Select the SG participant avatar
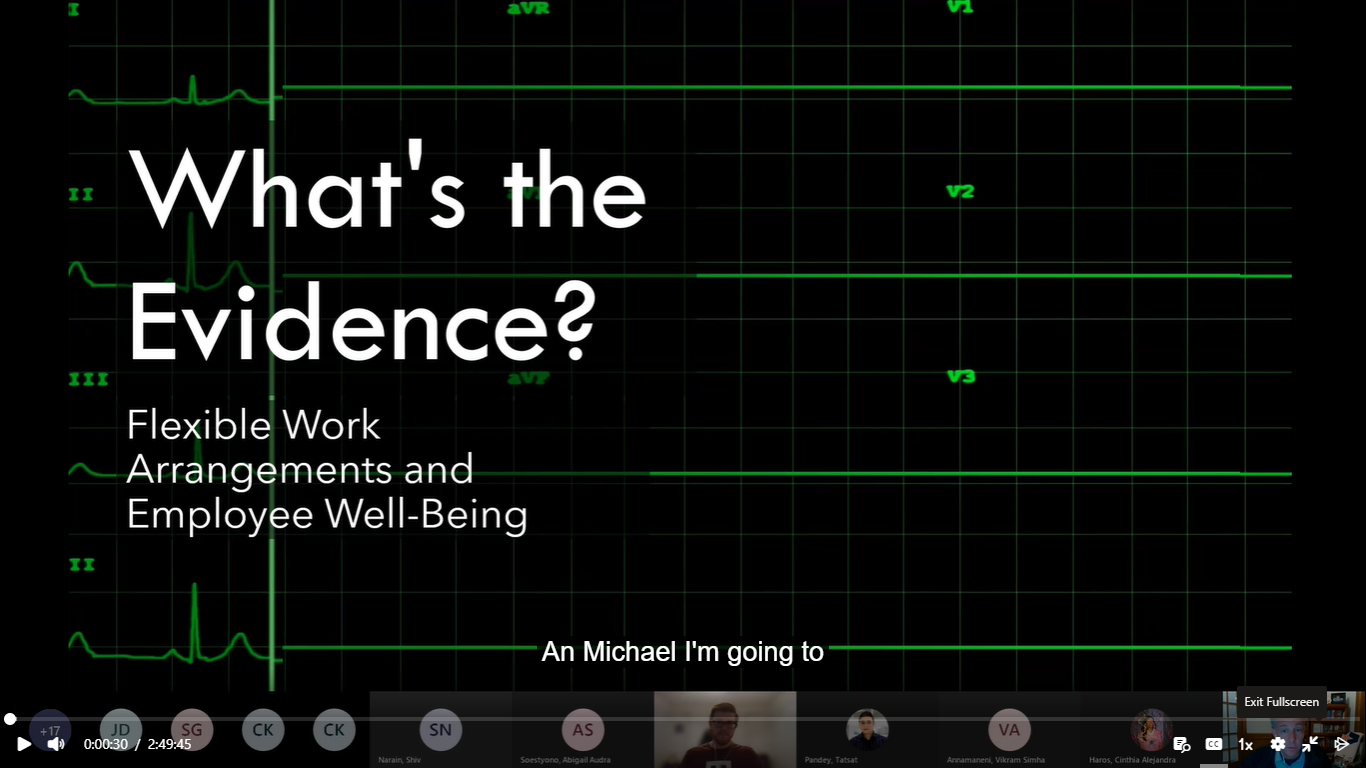The image size is (1366, 768). tap(192, 730)
